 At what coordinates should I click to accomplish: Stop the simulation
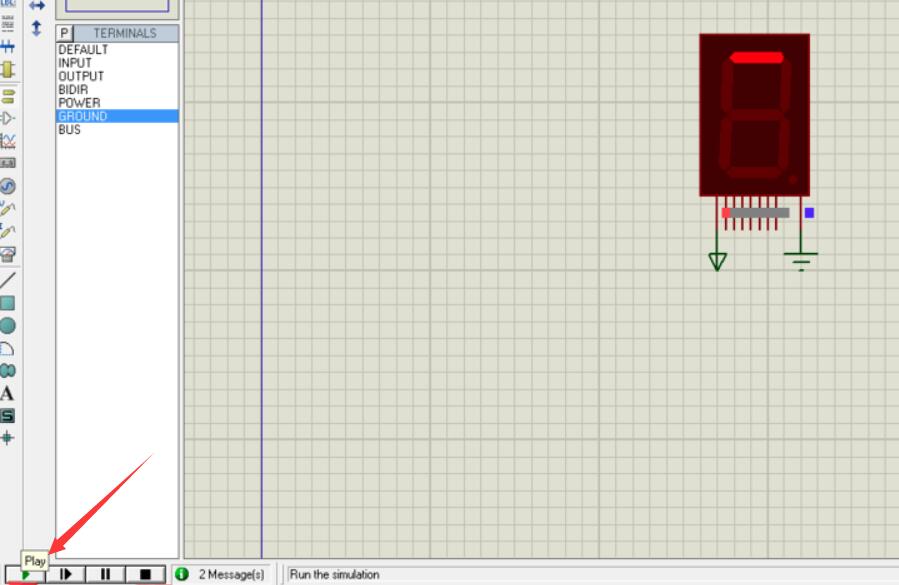[x=145, y=574]
